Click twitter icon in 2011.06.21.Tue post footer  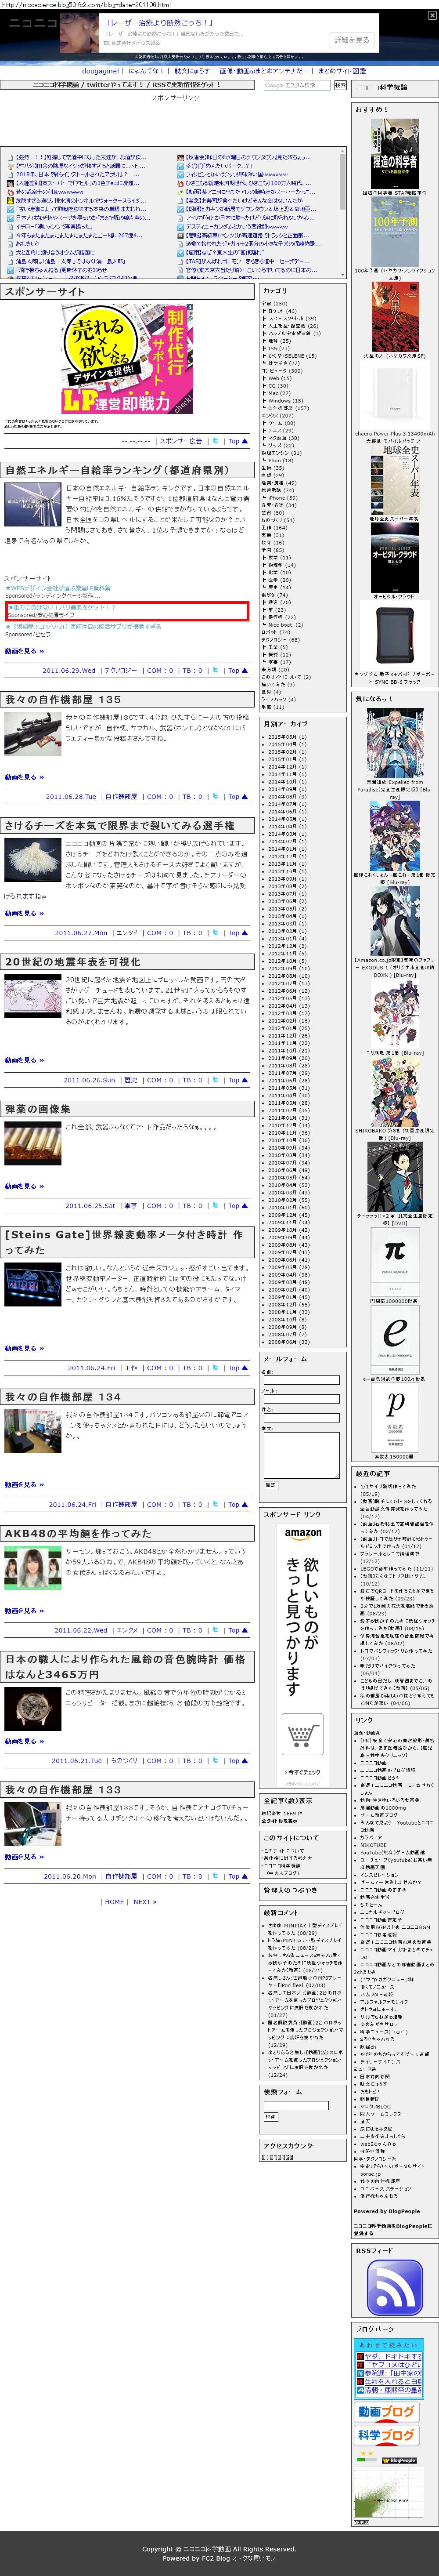[x=215, y=1761]
